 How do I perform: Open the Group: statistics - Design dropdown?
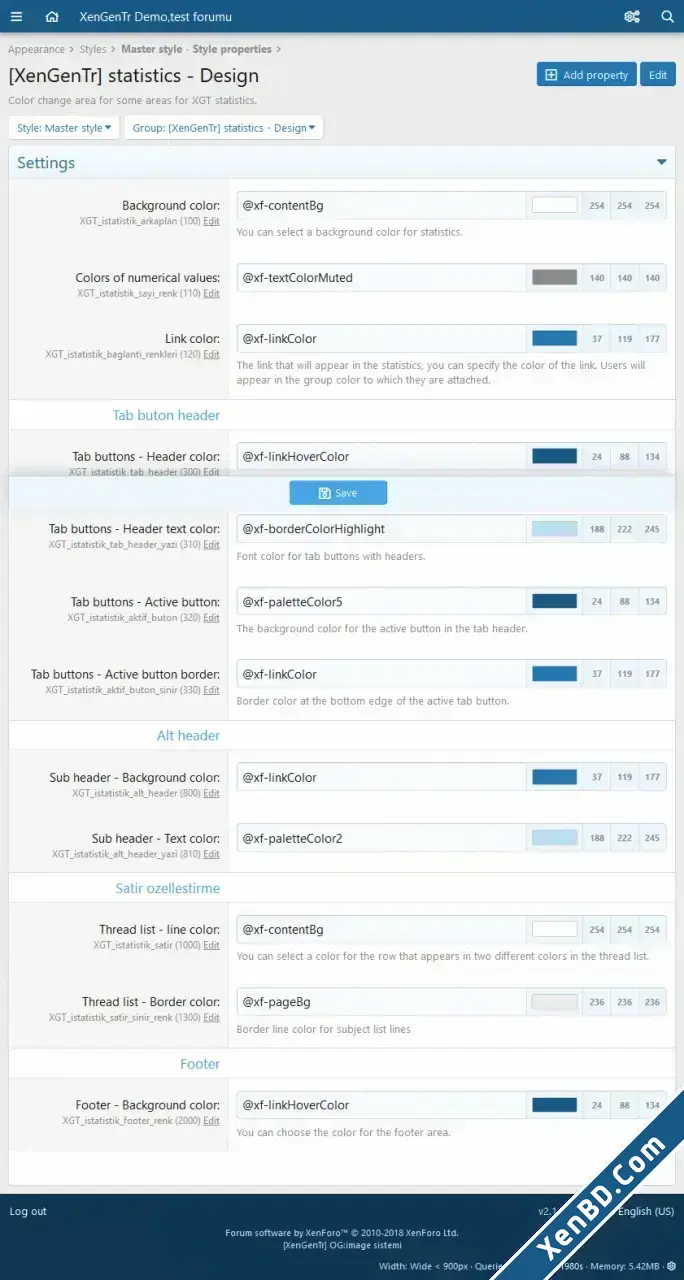pyautogui.click(x=225, y=128)
